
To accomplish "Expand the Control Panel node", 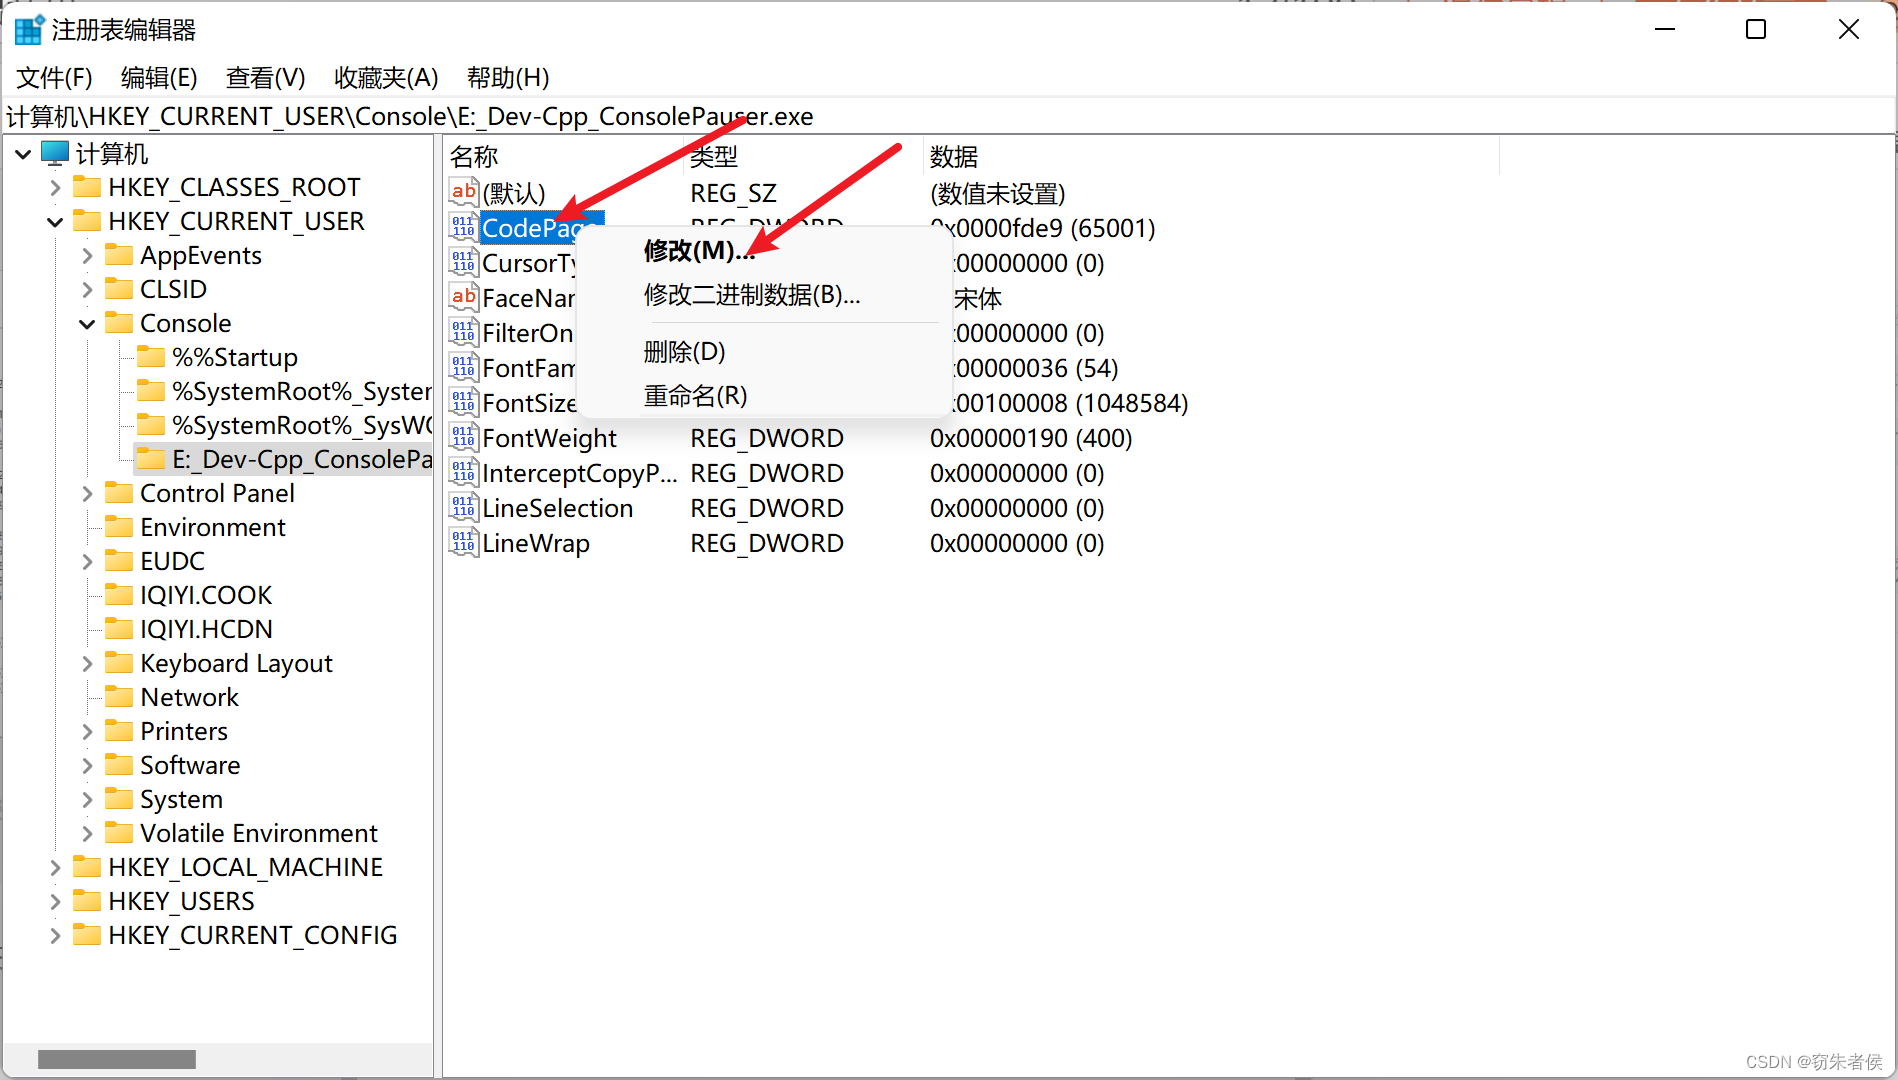I will pyautogui.click(x=87, y=493).
